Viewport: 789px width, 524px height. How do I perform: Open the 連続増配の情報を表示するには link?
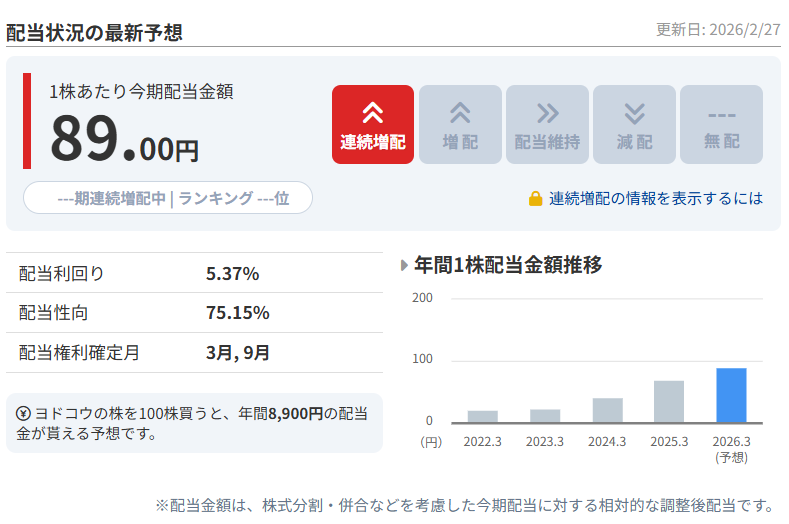pyautogui.click(x=655, y=199)
